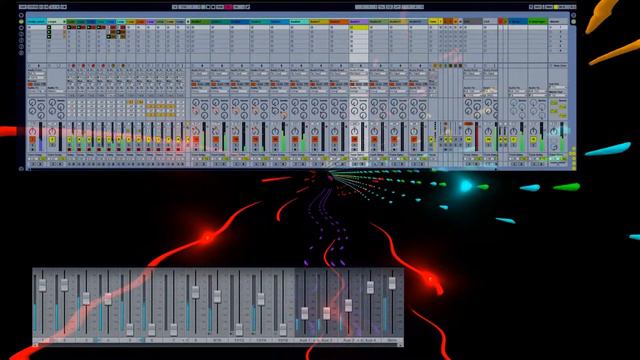
Task: Select the Master track header
Action: (x=558, y=21)
